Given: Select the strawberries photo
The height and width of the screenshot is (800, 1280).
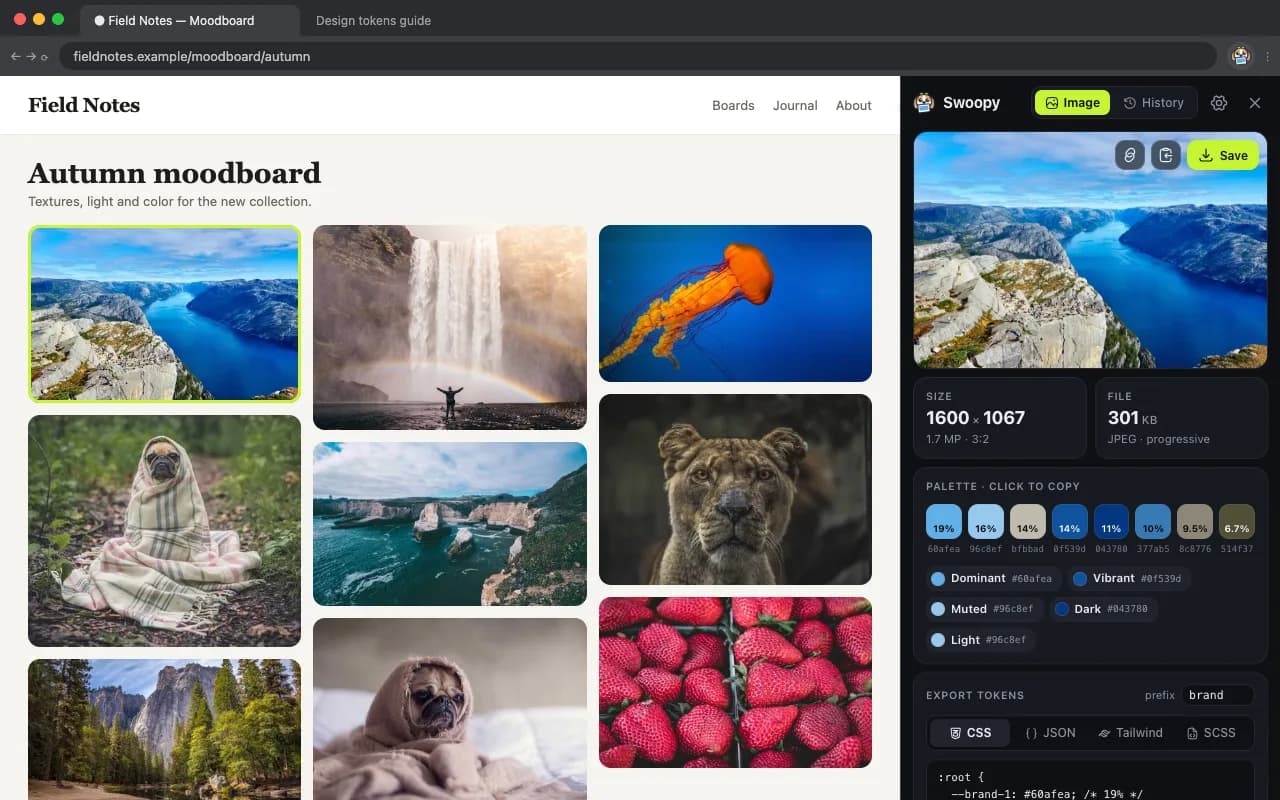Looking at the screenshot, I should [x=735, y=682].
